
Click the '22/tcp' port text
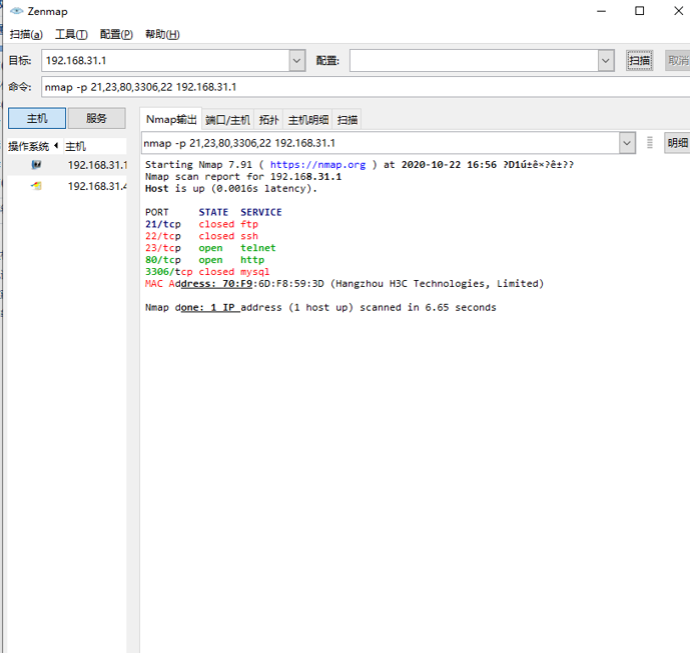(163, 236)
